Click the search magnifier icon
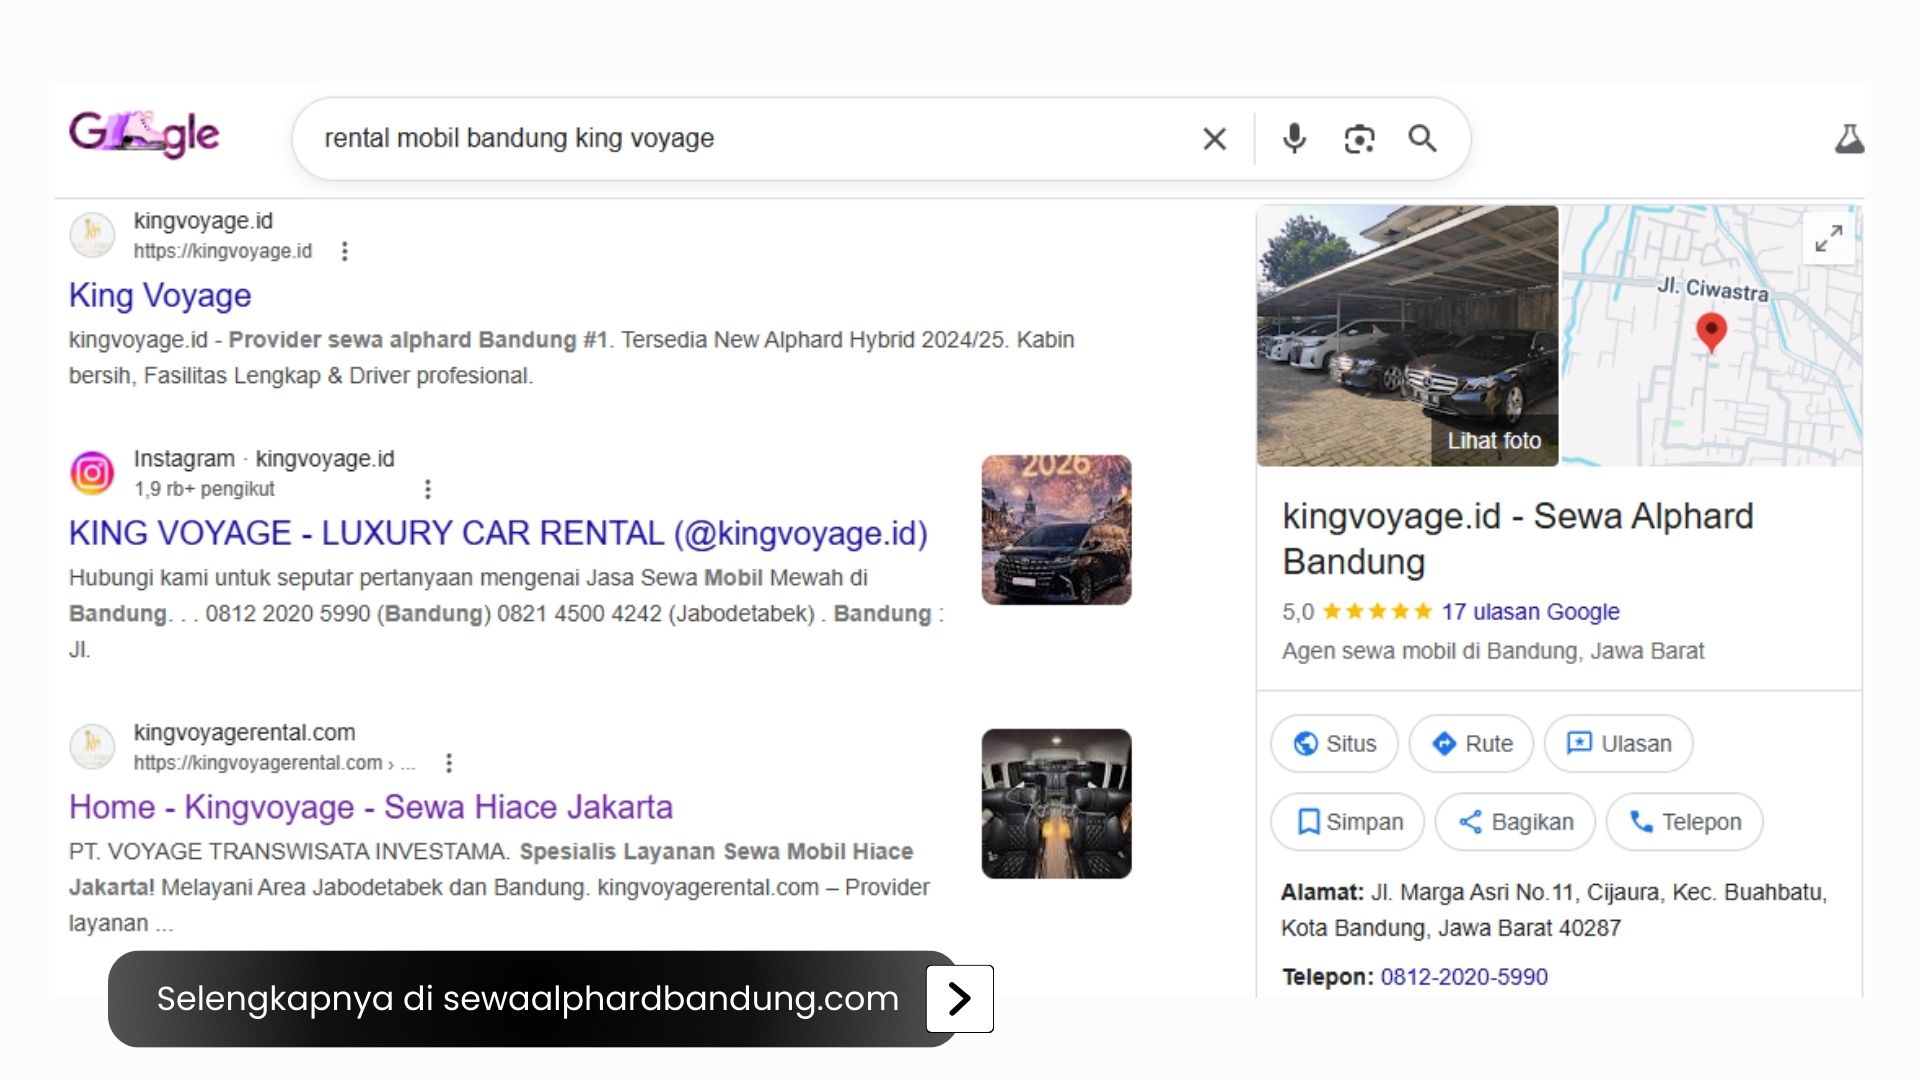 click(1423, 139)
